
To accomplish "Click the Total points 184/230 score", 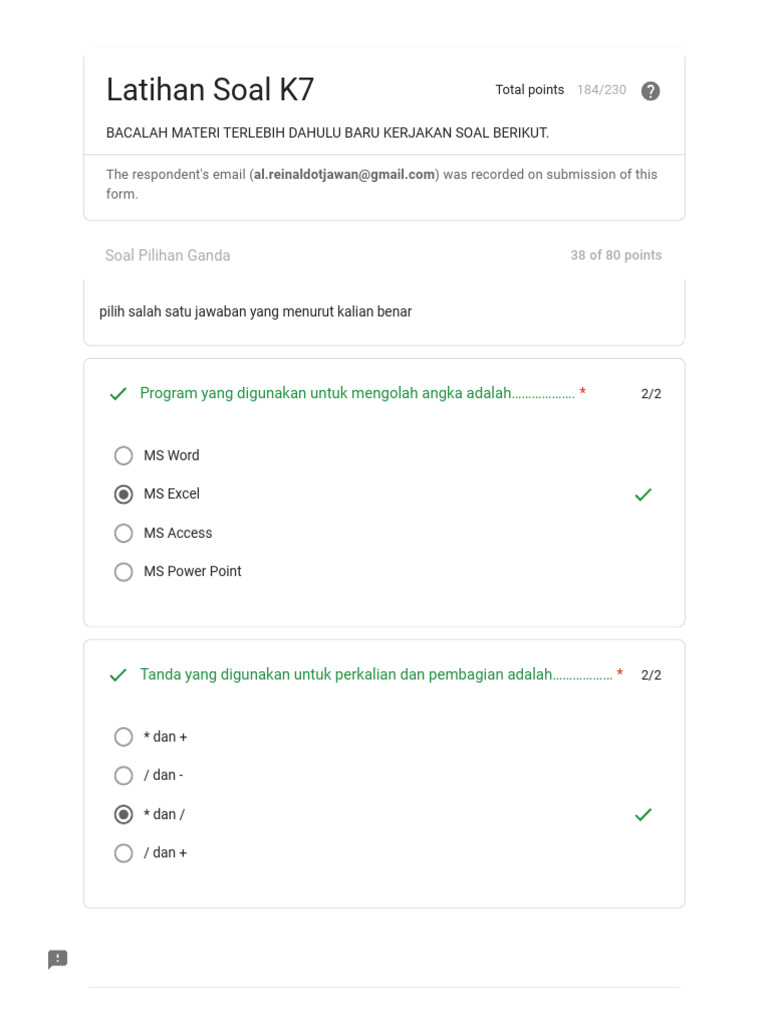I will [601, 90].
